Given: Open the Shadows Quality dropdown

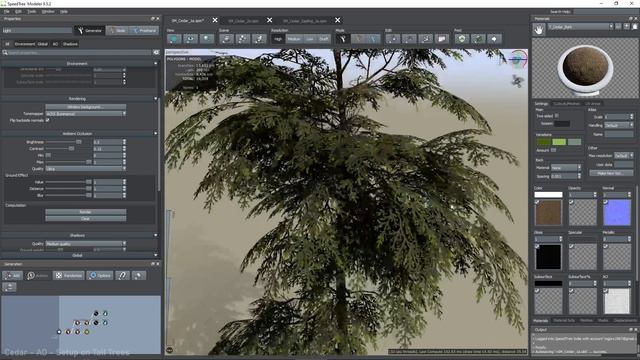Looking at the screenshot, I should pos(85,244).
